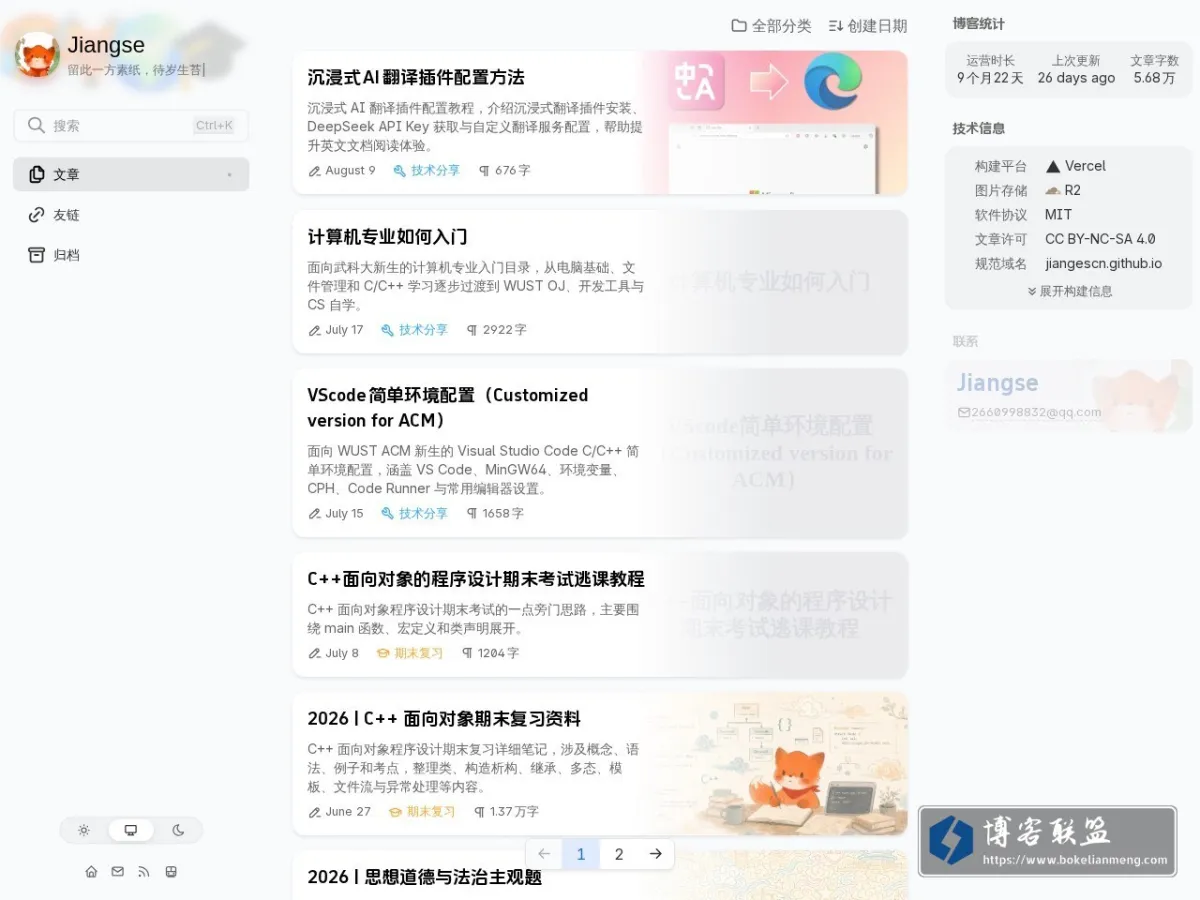Select system theme monitor button
The width and height of the screenshot is (1200, 900).
tap(131, 830)
